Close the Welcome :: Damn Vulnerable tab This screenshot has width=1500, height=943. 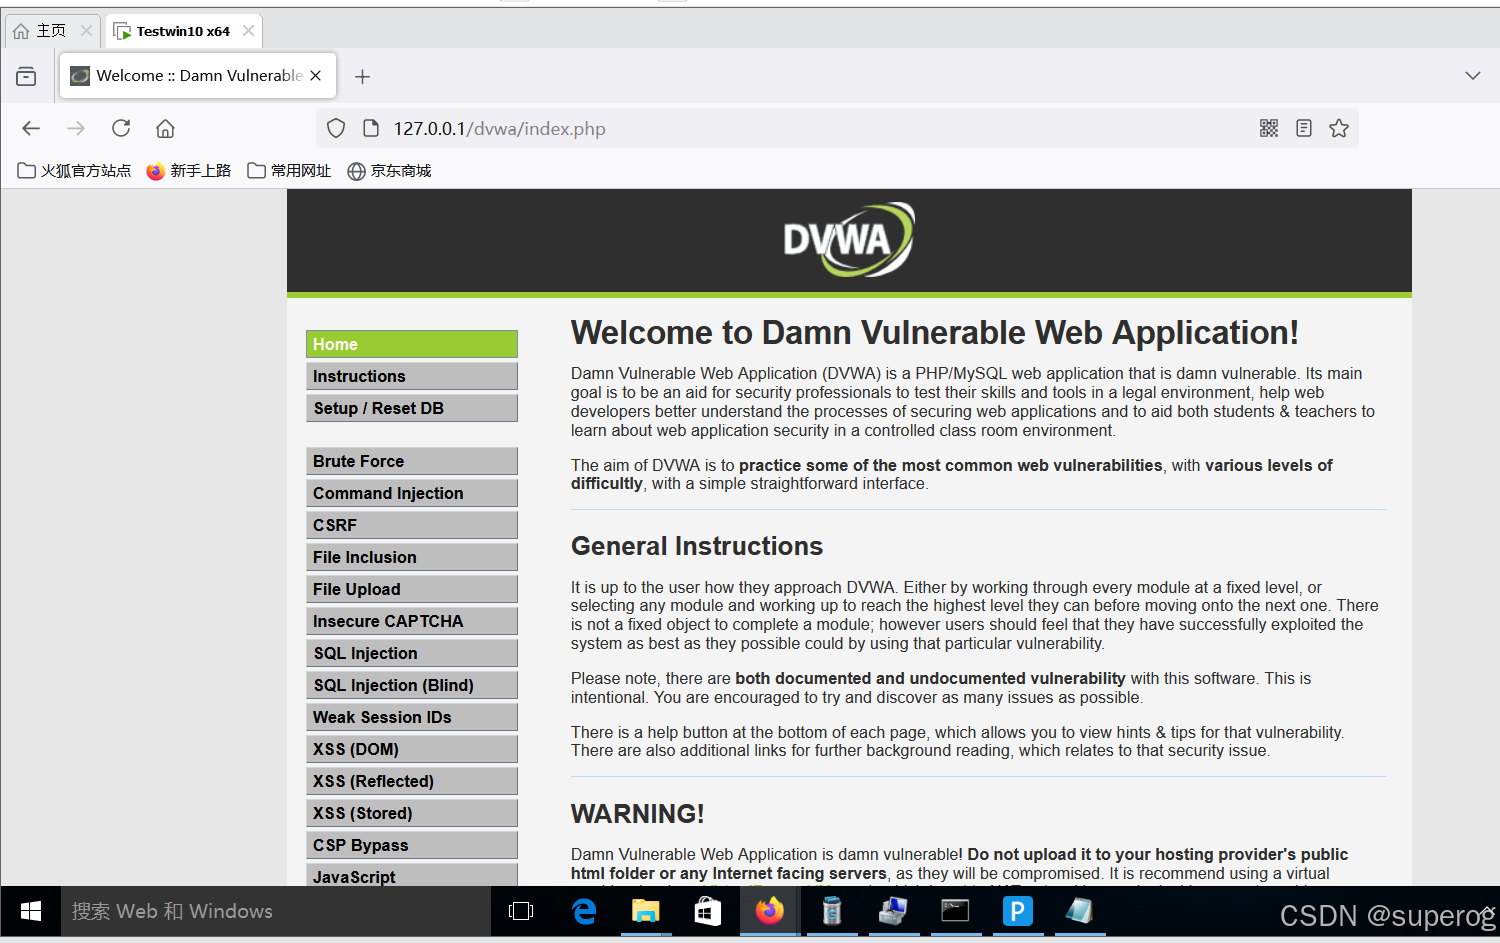(316, 75)
